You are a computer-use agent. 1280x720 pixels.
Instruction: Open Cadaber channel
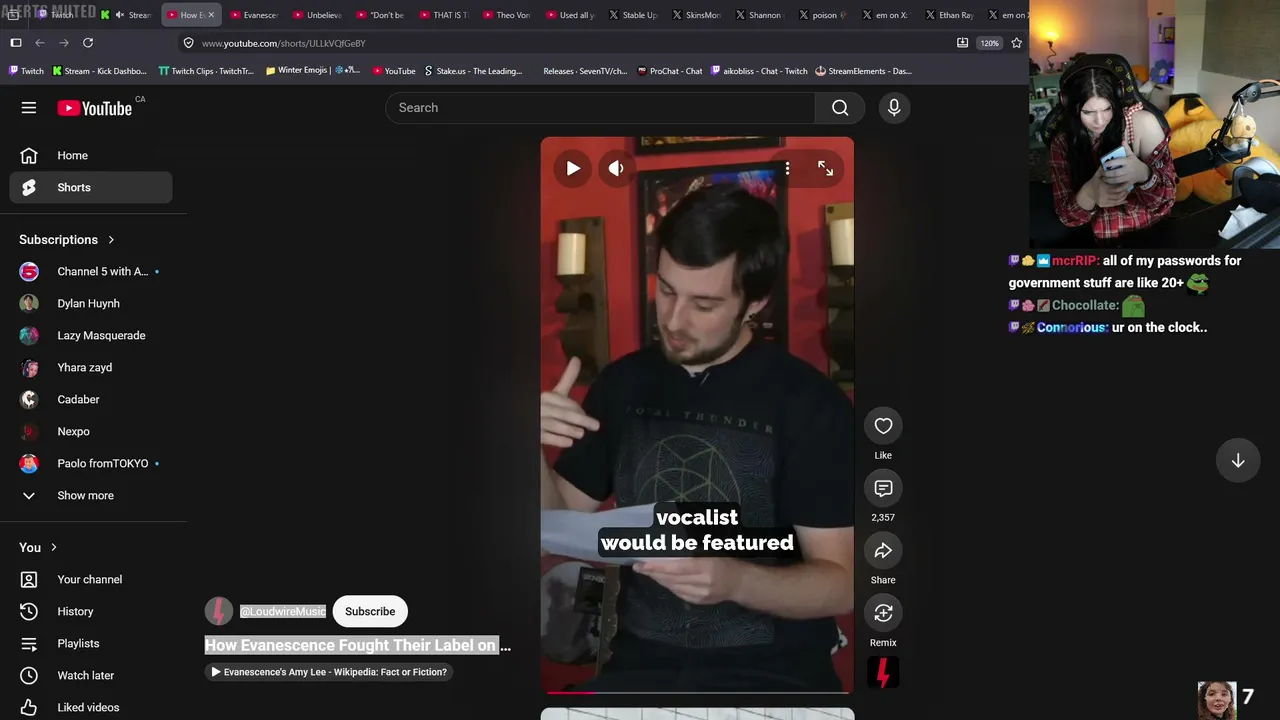coord(91,400)
